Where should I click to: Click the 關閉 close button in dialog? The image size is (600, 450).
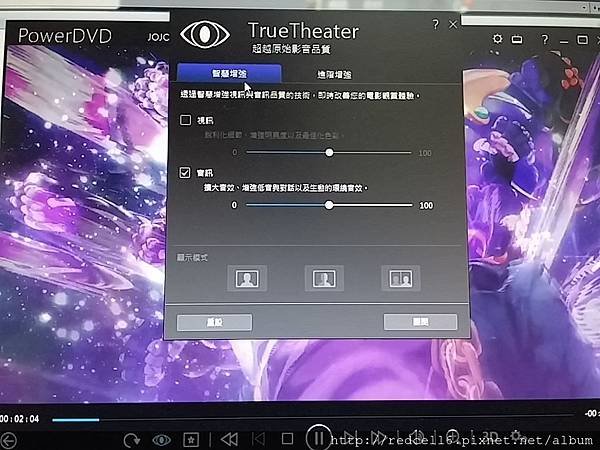[420, 322]
